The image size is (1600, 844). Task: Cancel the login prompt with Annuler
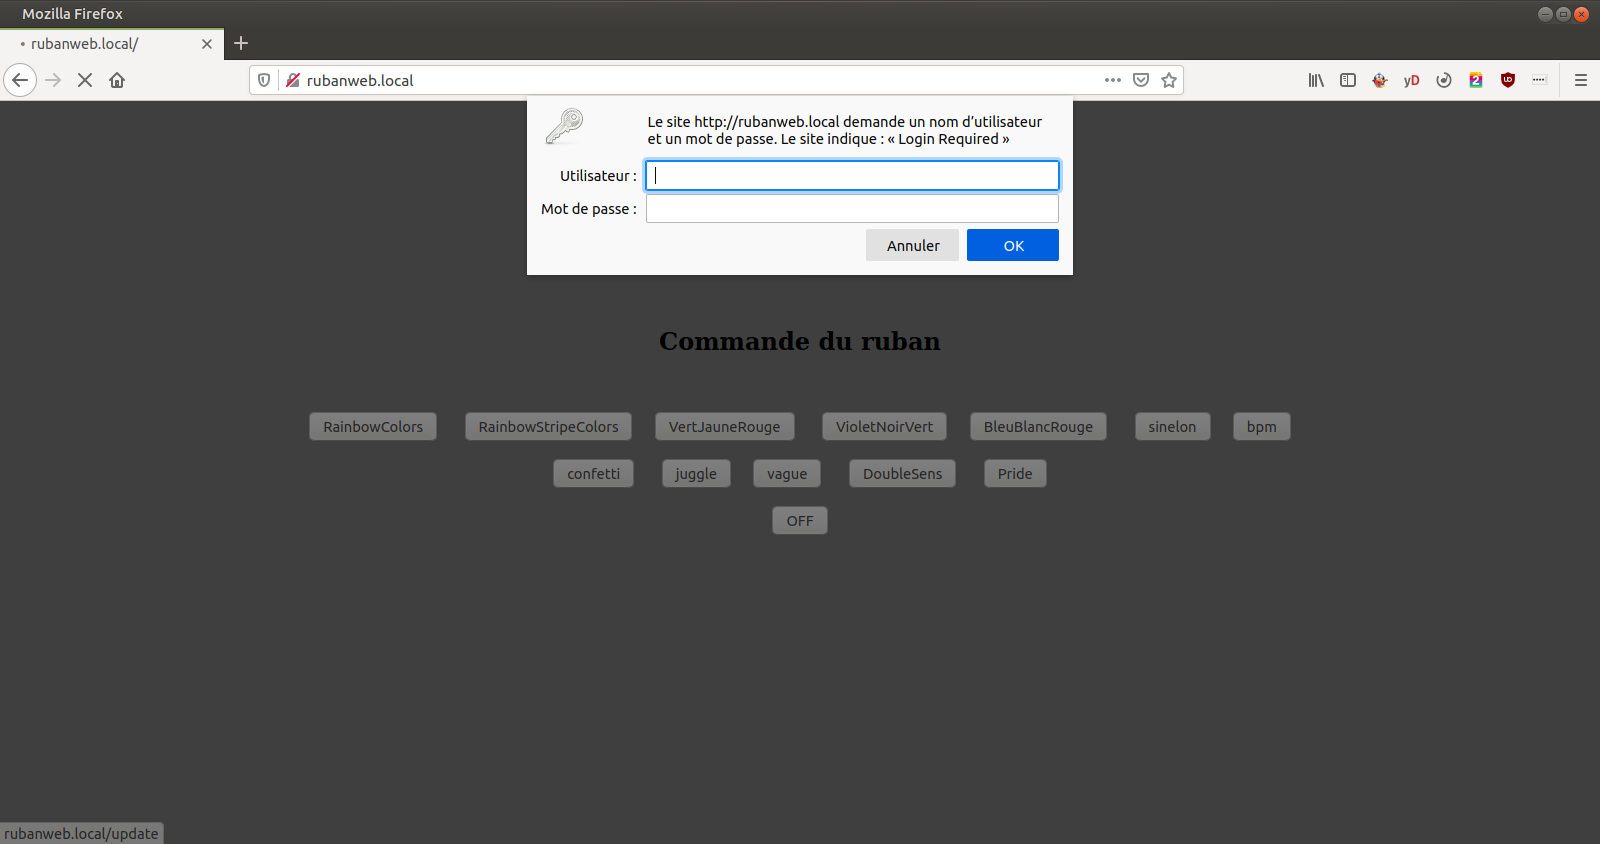[912, 245]
